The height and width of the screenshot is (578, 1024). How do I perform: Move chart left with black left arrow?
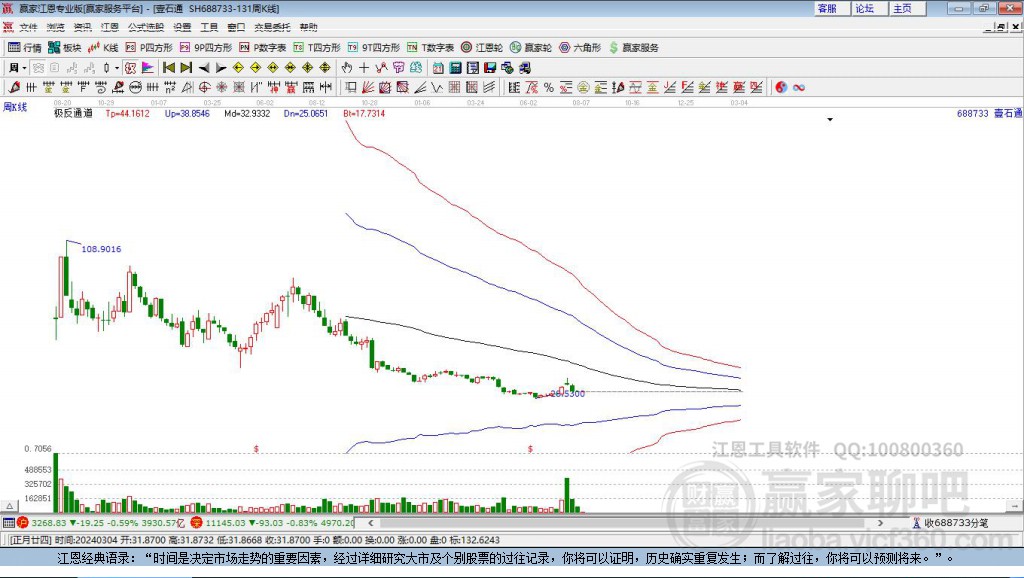(204, 67)
